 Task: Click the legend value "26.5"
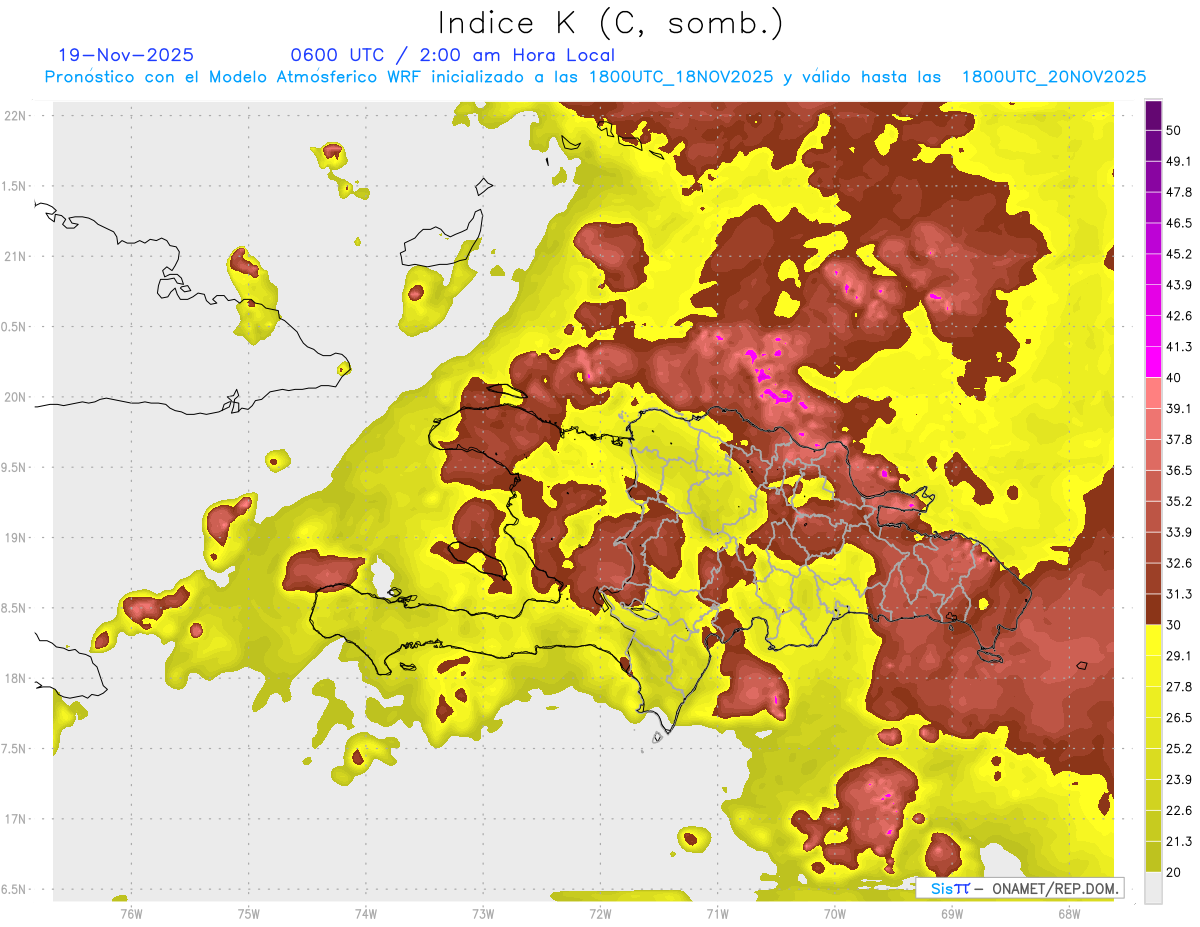(1178, 719)
